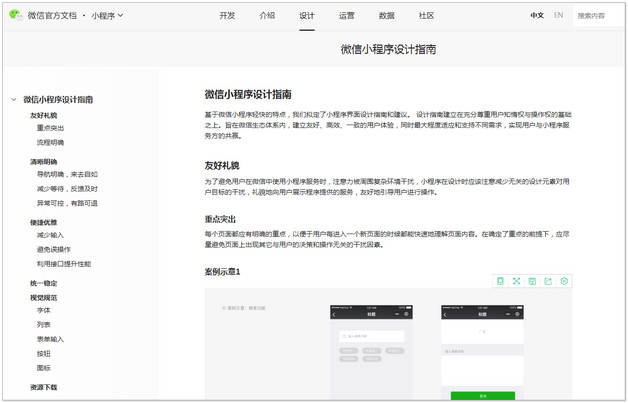Open 统一稳定 in the sidebar
Image resolution: width=628 pixels, height=403 pixels.
pyautogui.click(x=44, y=283)
